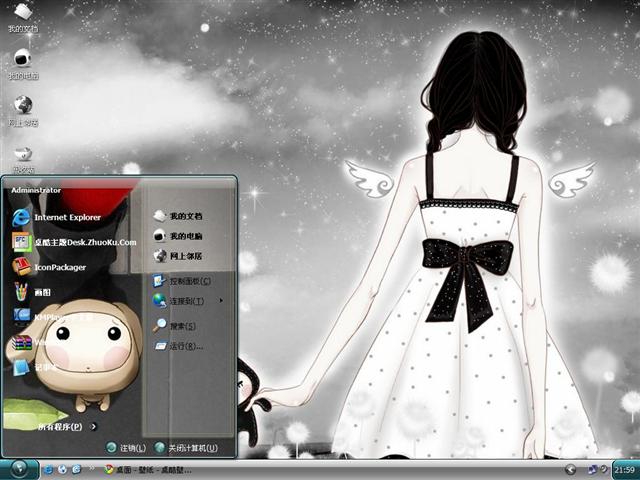
Task: Open 我的文档 in the Start menu right pane
Action: click(x=178, y=216)
